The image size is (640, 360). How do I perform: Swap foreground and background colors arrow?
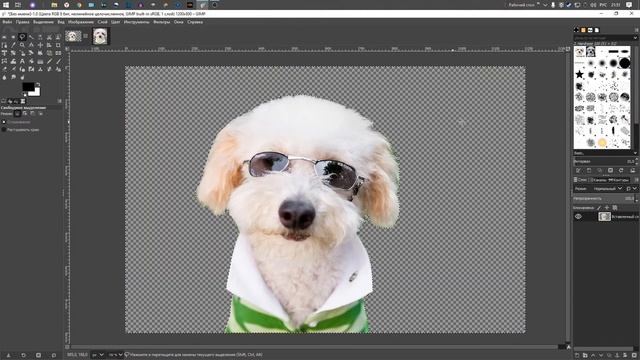pos(38,84)
